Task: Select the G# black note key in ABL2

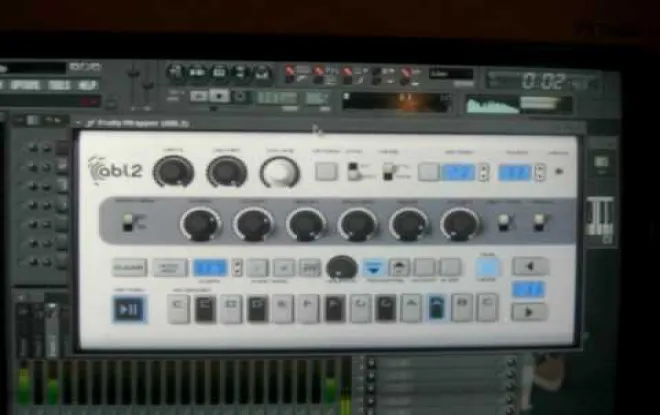Action: point(386,309)
